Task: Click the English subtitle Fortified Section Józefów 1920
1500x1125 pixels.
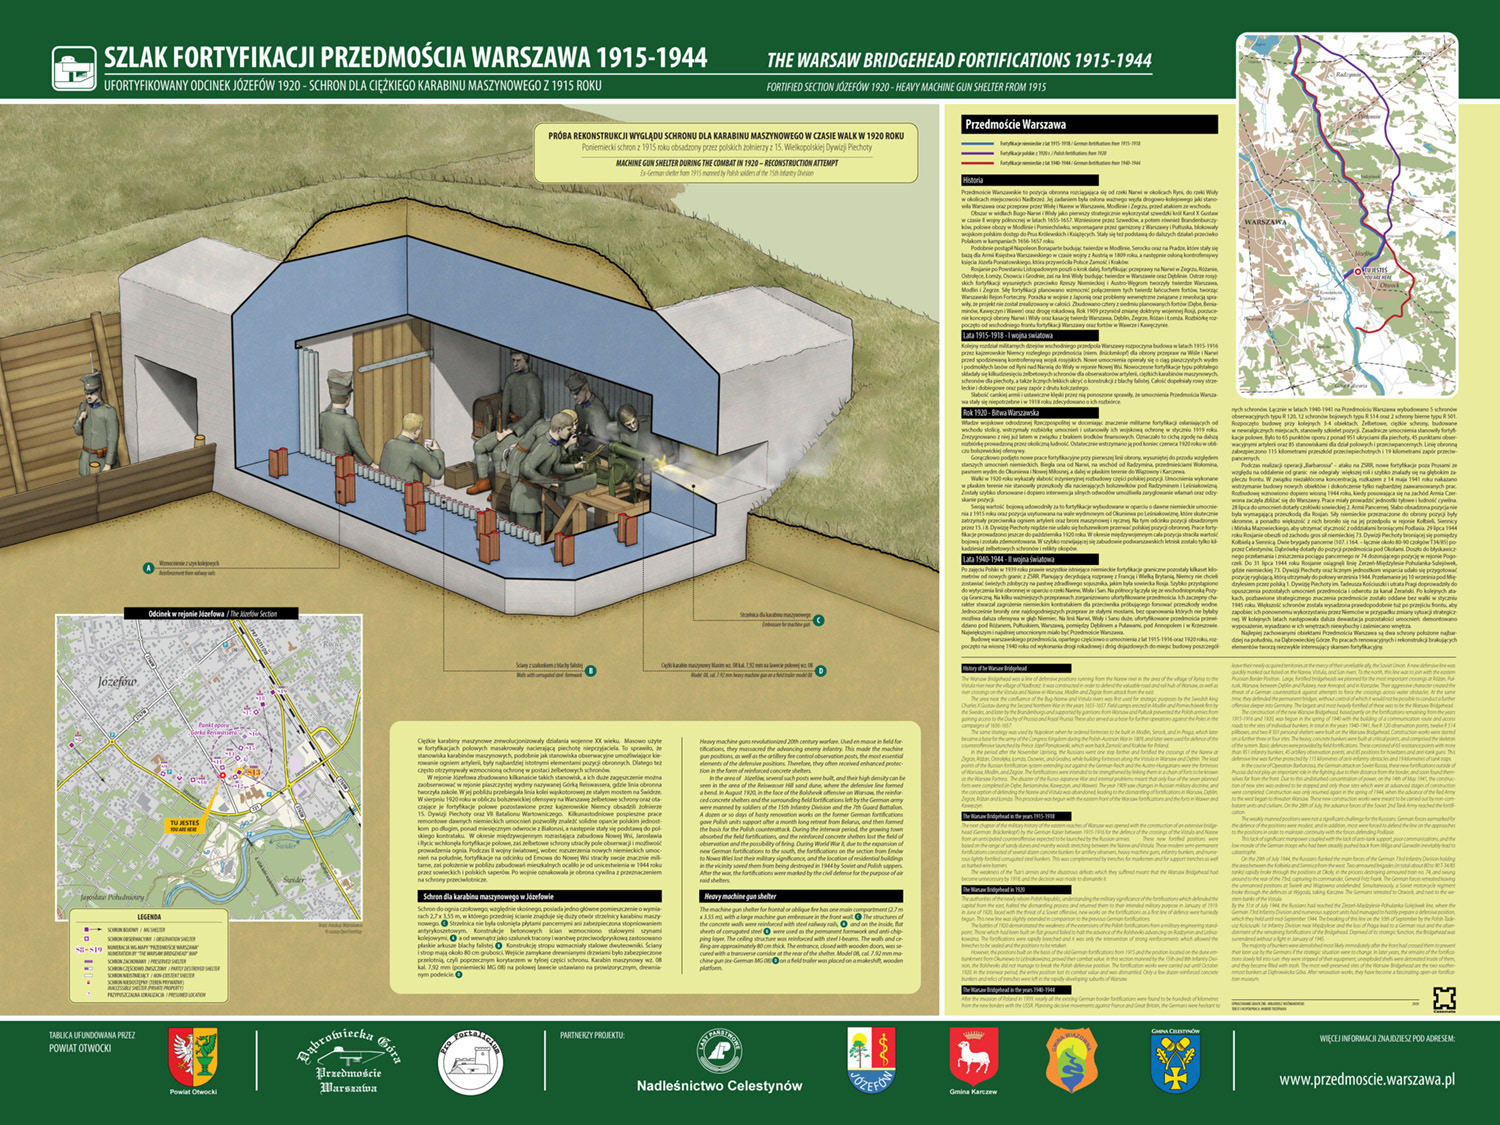Action: 906,87
